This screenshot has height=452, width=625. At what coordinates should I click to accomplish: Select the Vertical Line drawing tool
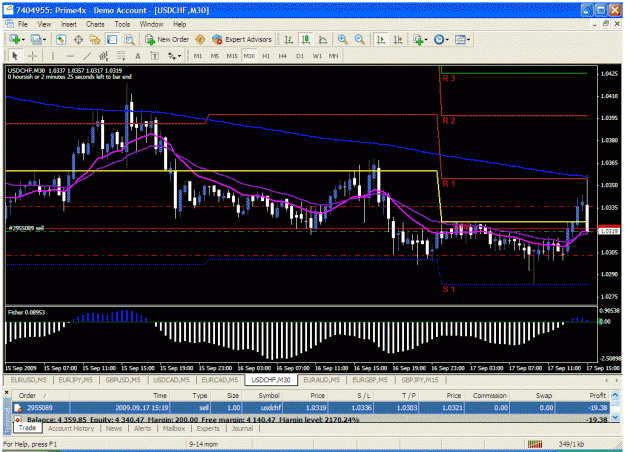(52, 56)
